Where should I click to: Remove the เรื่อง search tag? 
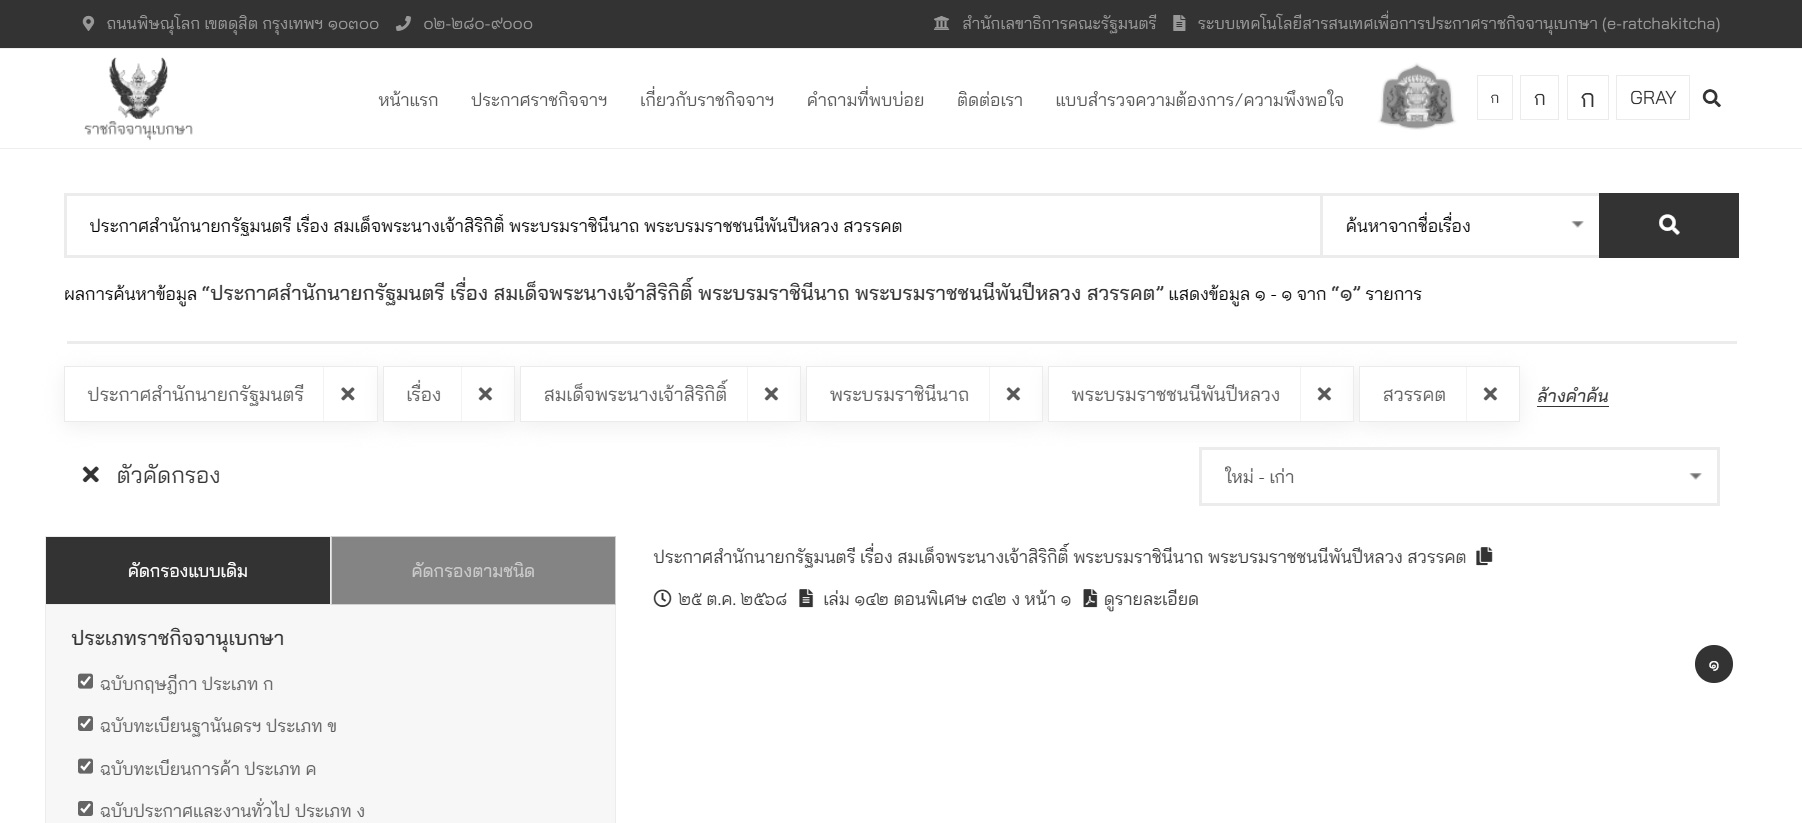point(485,394)
